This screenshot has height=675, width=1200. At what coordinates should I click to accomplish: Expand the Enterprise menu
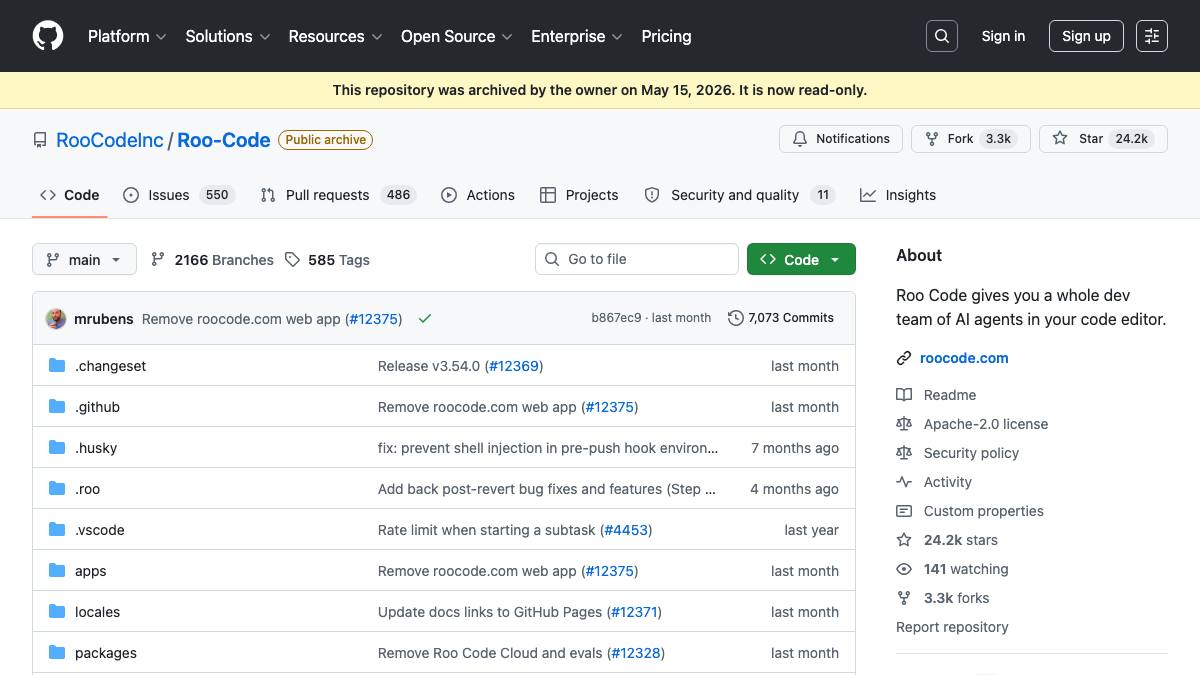[577, 36]
